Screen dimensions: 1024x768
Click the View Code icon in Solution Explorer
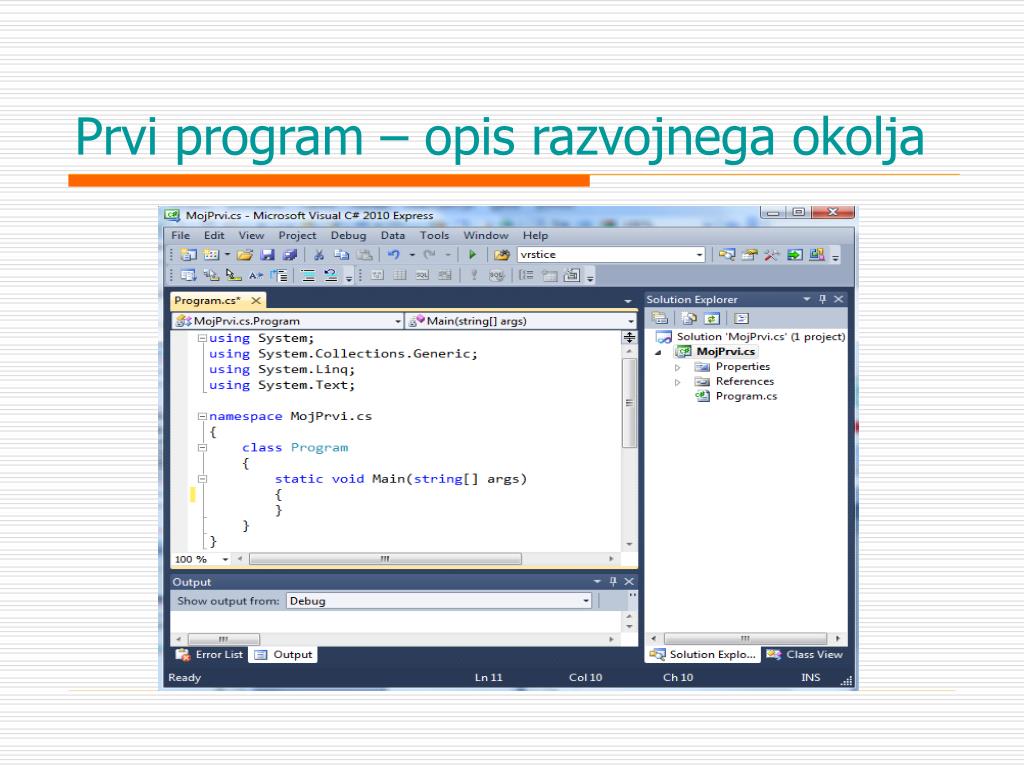(x=741, y=318)
